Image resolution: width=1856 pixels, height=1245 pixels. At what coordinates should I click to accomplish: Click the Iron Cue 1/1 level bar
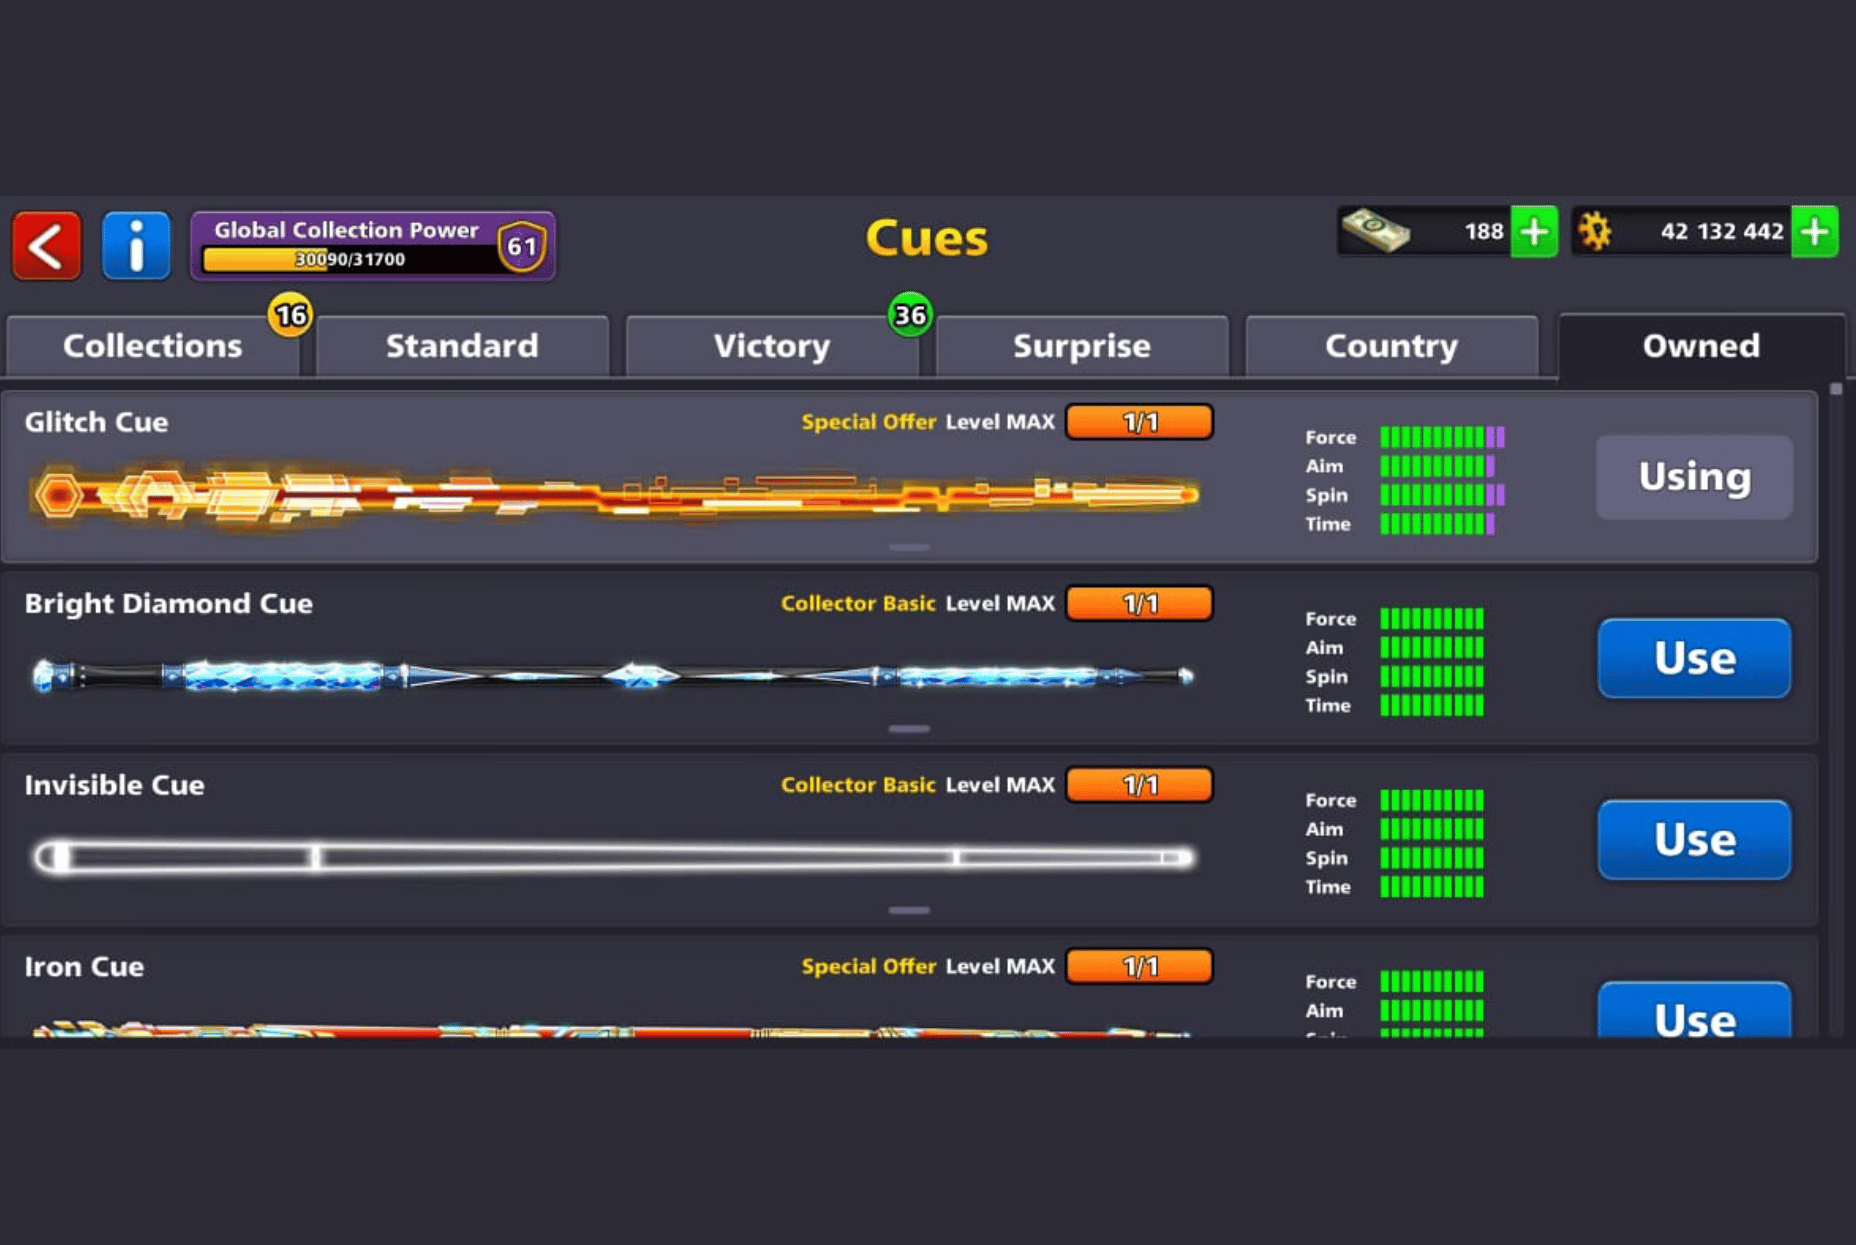point(1139,967)
